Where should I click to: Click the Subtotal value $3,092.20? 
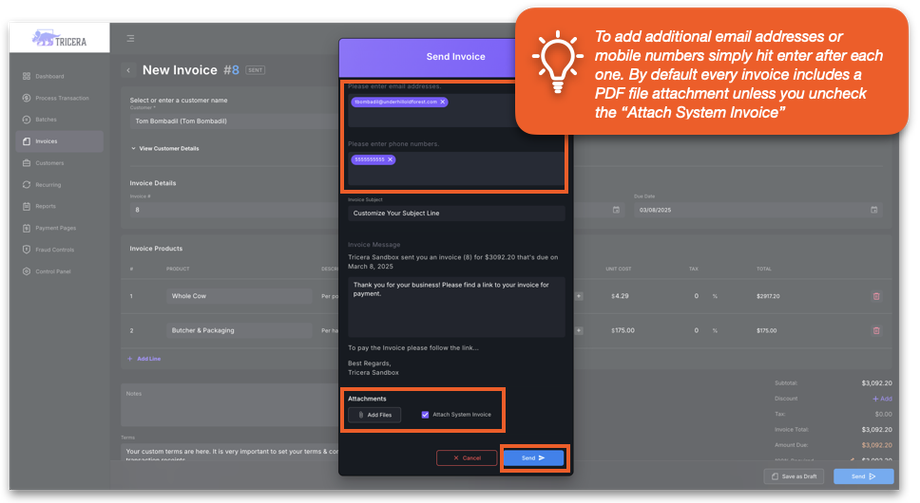click(x=877, y=383)
